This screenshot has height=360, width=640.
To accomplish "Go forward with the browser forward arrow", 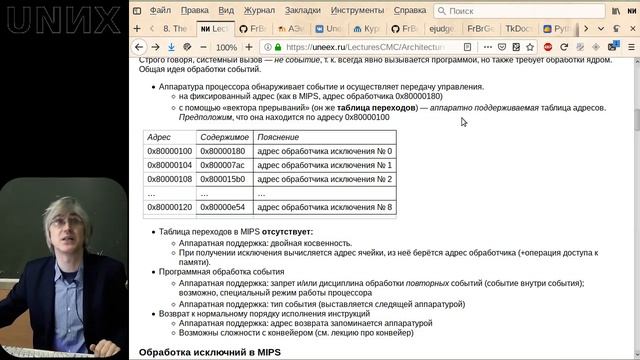I will 155,47.
